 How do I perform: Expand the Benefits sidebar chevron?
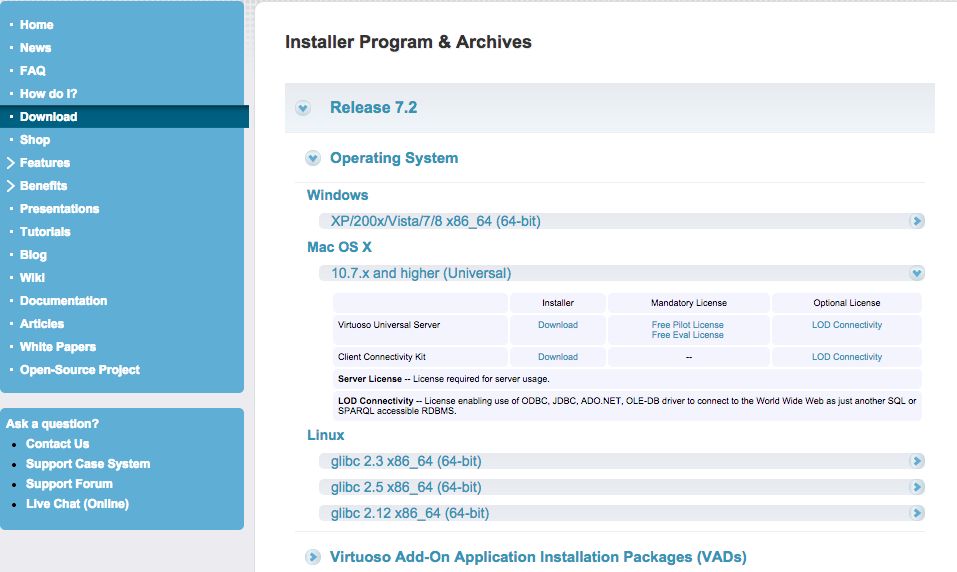point(10,186)
